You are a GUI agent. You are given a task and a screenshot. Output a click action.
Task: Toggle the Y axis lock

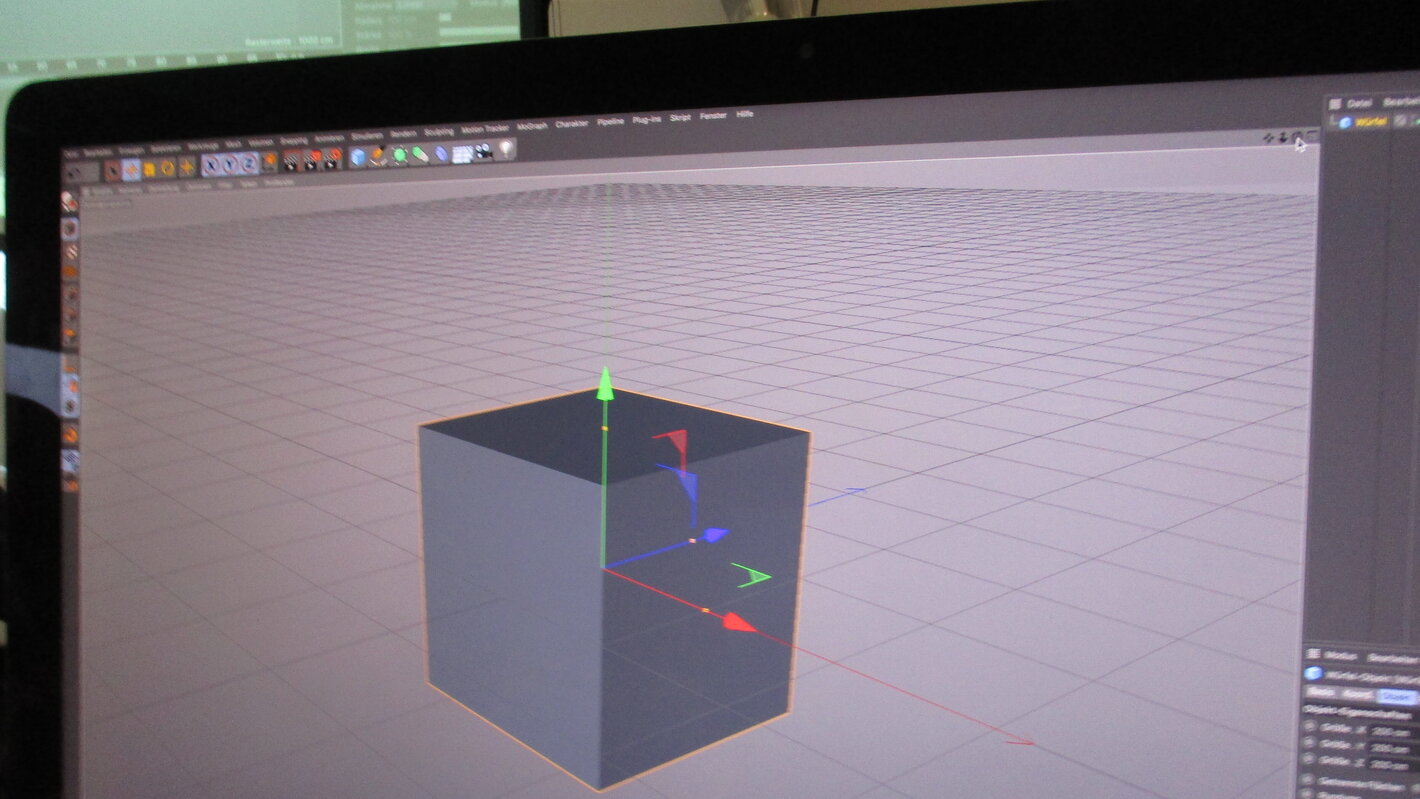coord(229,165)
